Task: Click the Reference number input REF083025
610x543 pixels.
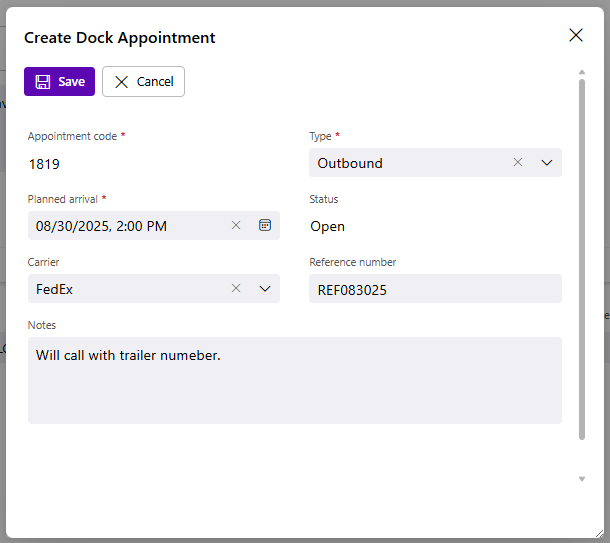Action: pyautogui.click(x=435, y=289)
